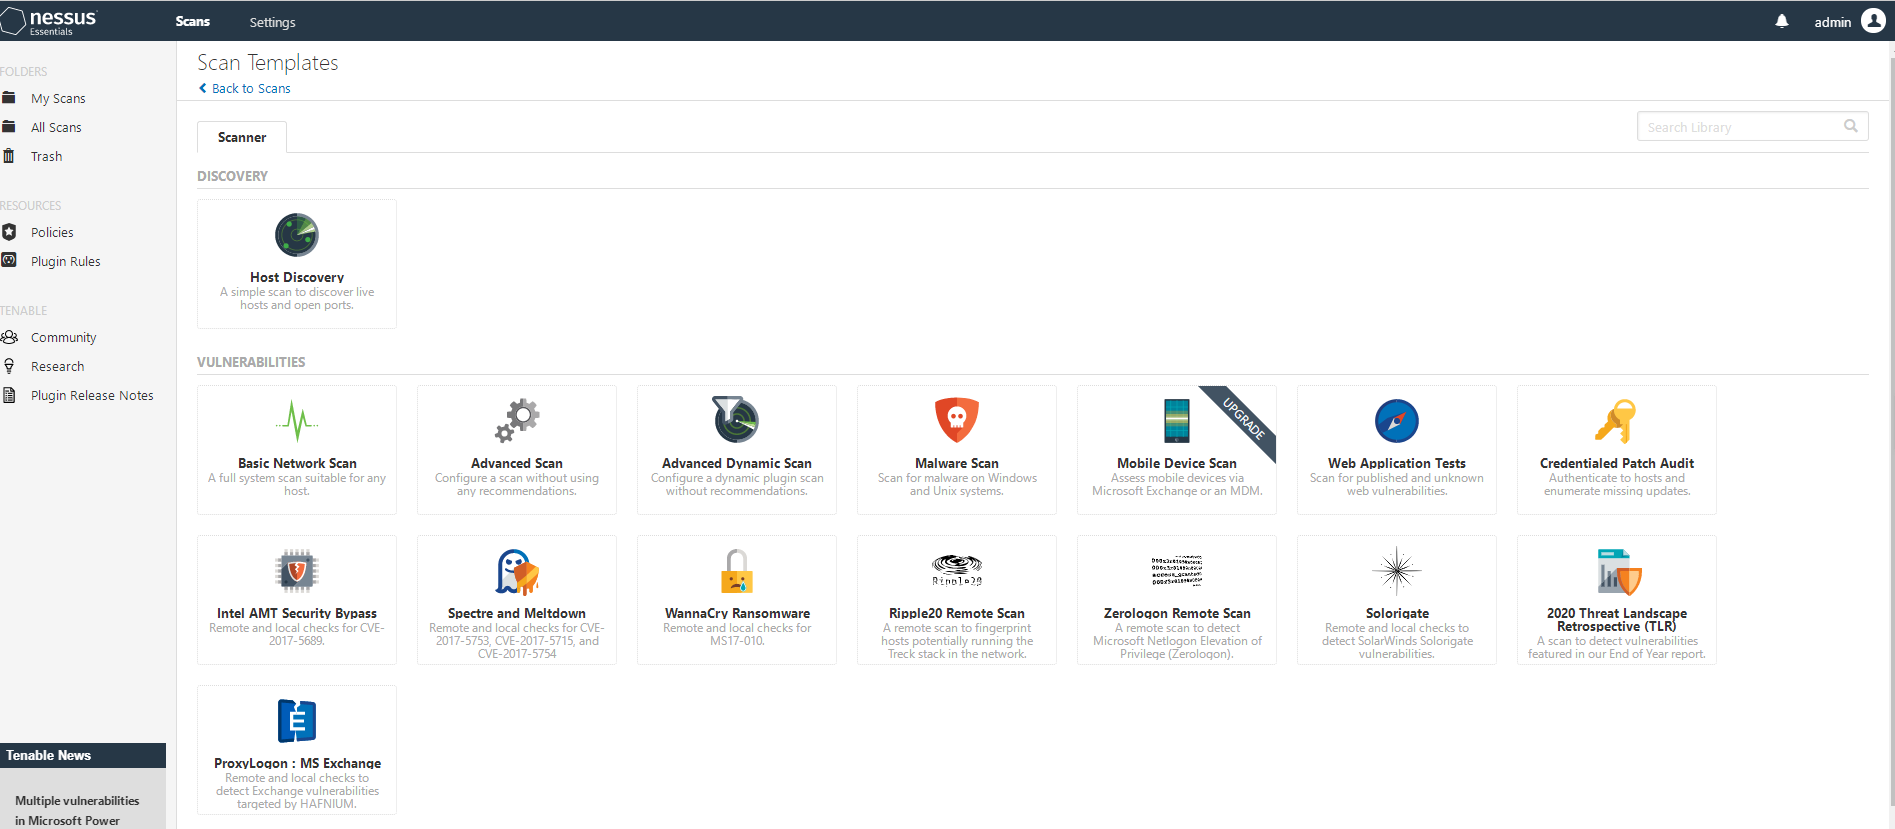Select Zerologon Remote Scan title
1895x829 pixels.
pyautogui.click(x=1177, y=613)
